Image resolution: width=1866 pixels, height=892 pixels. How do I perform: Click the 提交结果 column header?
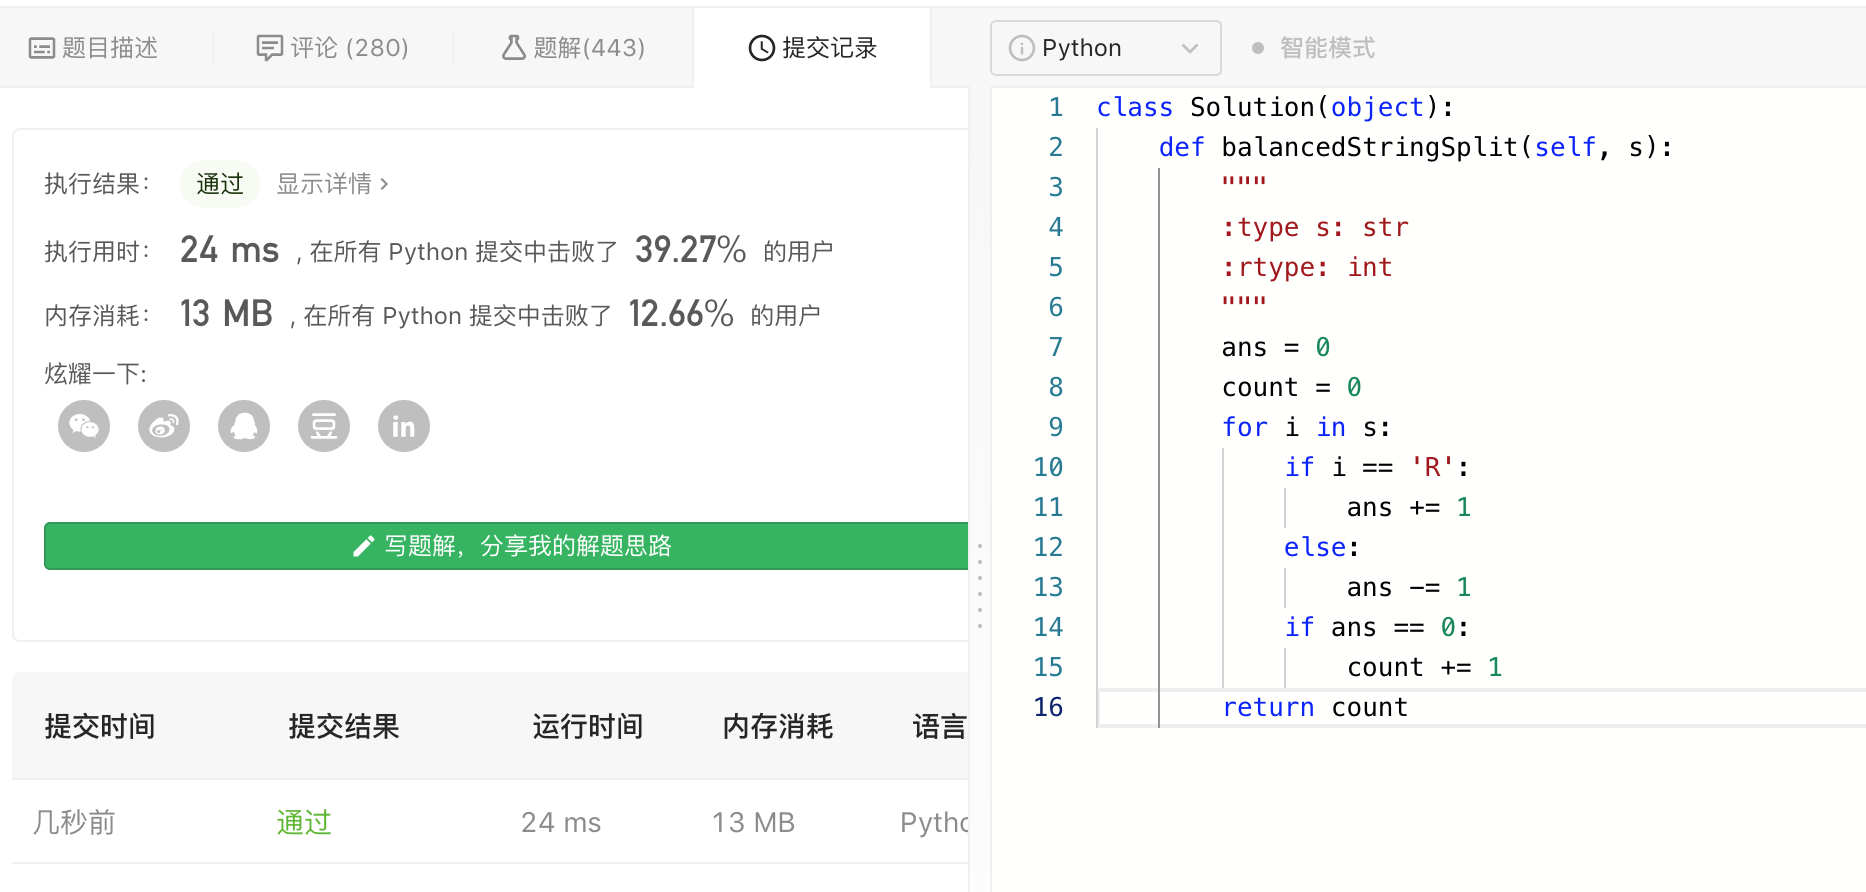(x=344, y=726)
